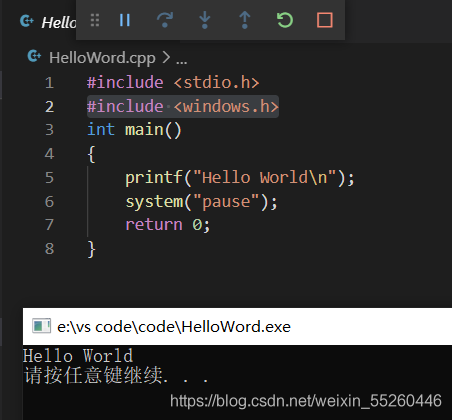Viewport: 452px width, 420px height.
Task: Pause the debug session
Action: (x=125, y=20)
